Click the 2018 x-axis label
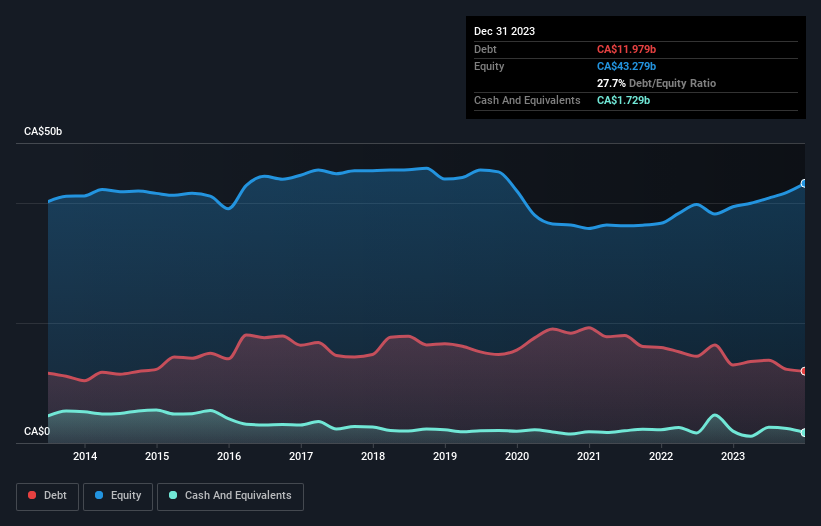This screenshot has width=821, height=526. click(x=373, y=456)
